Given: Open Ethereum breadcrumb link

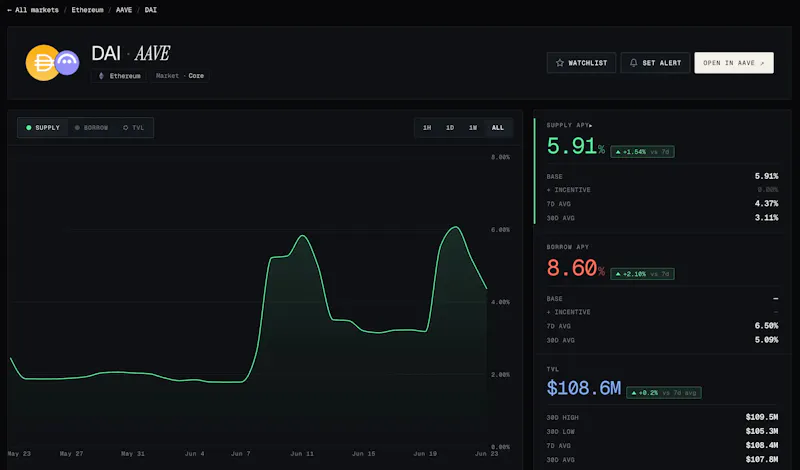Looking at the screenshot, I should tap(87, 10).
